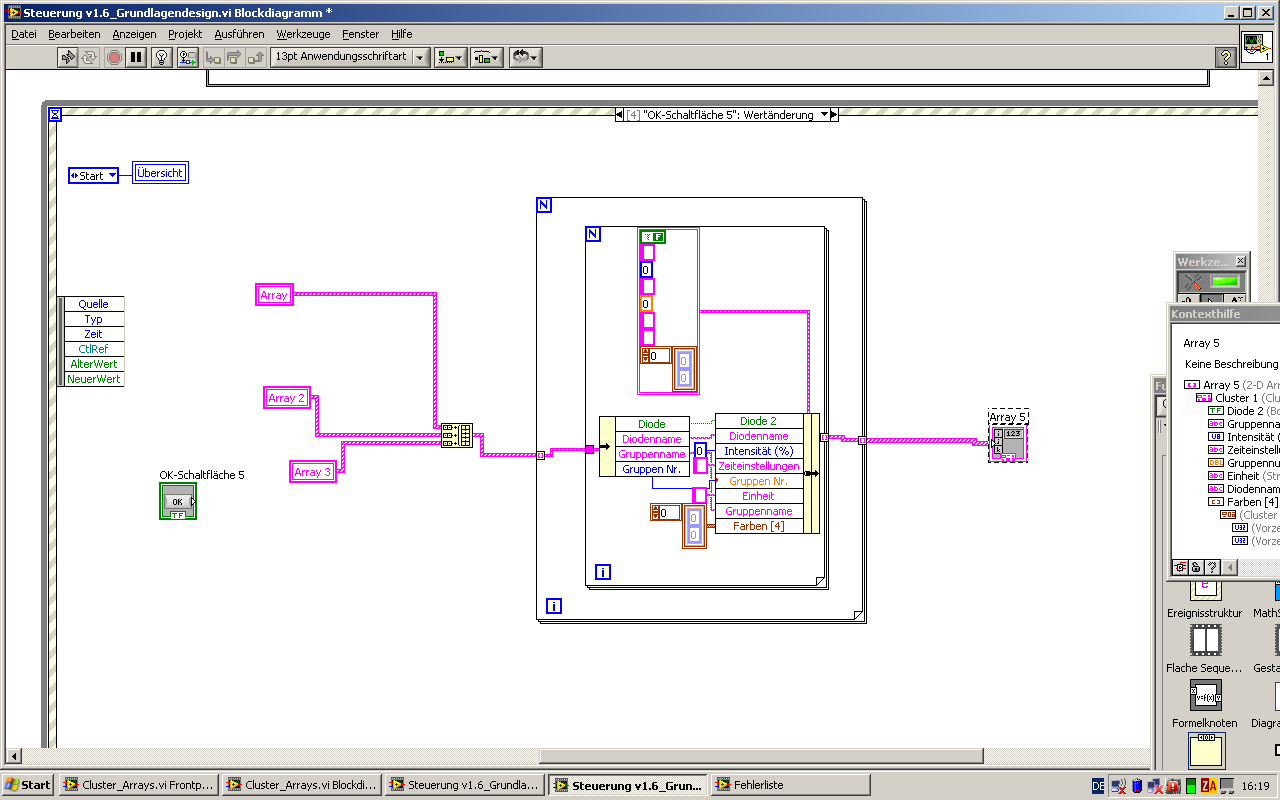Open the Datei menu
Image resolution: width=1280 pixels, height=800 pixels.
tap(24, 34)
